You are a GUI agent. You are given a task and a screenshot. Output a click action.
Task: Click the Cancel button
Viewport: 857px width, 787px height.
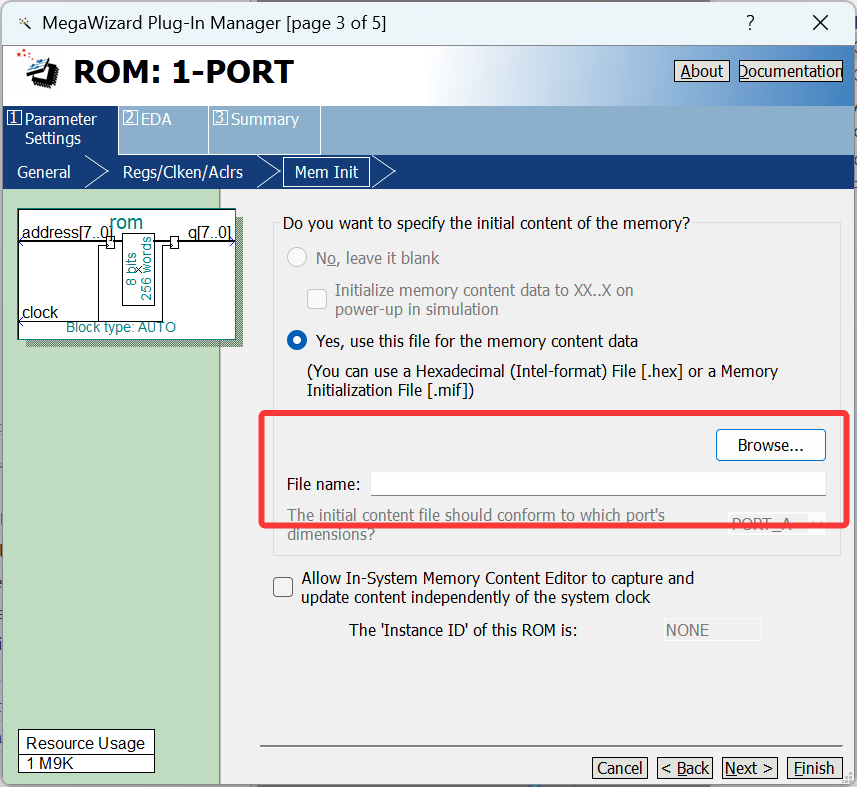[620, 768]
